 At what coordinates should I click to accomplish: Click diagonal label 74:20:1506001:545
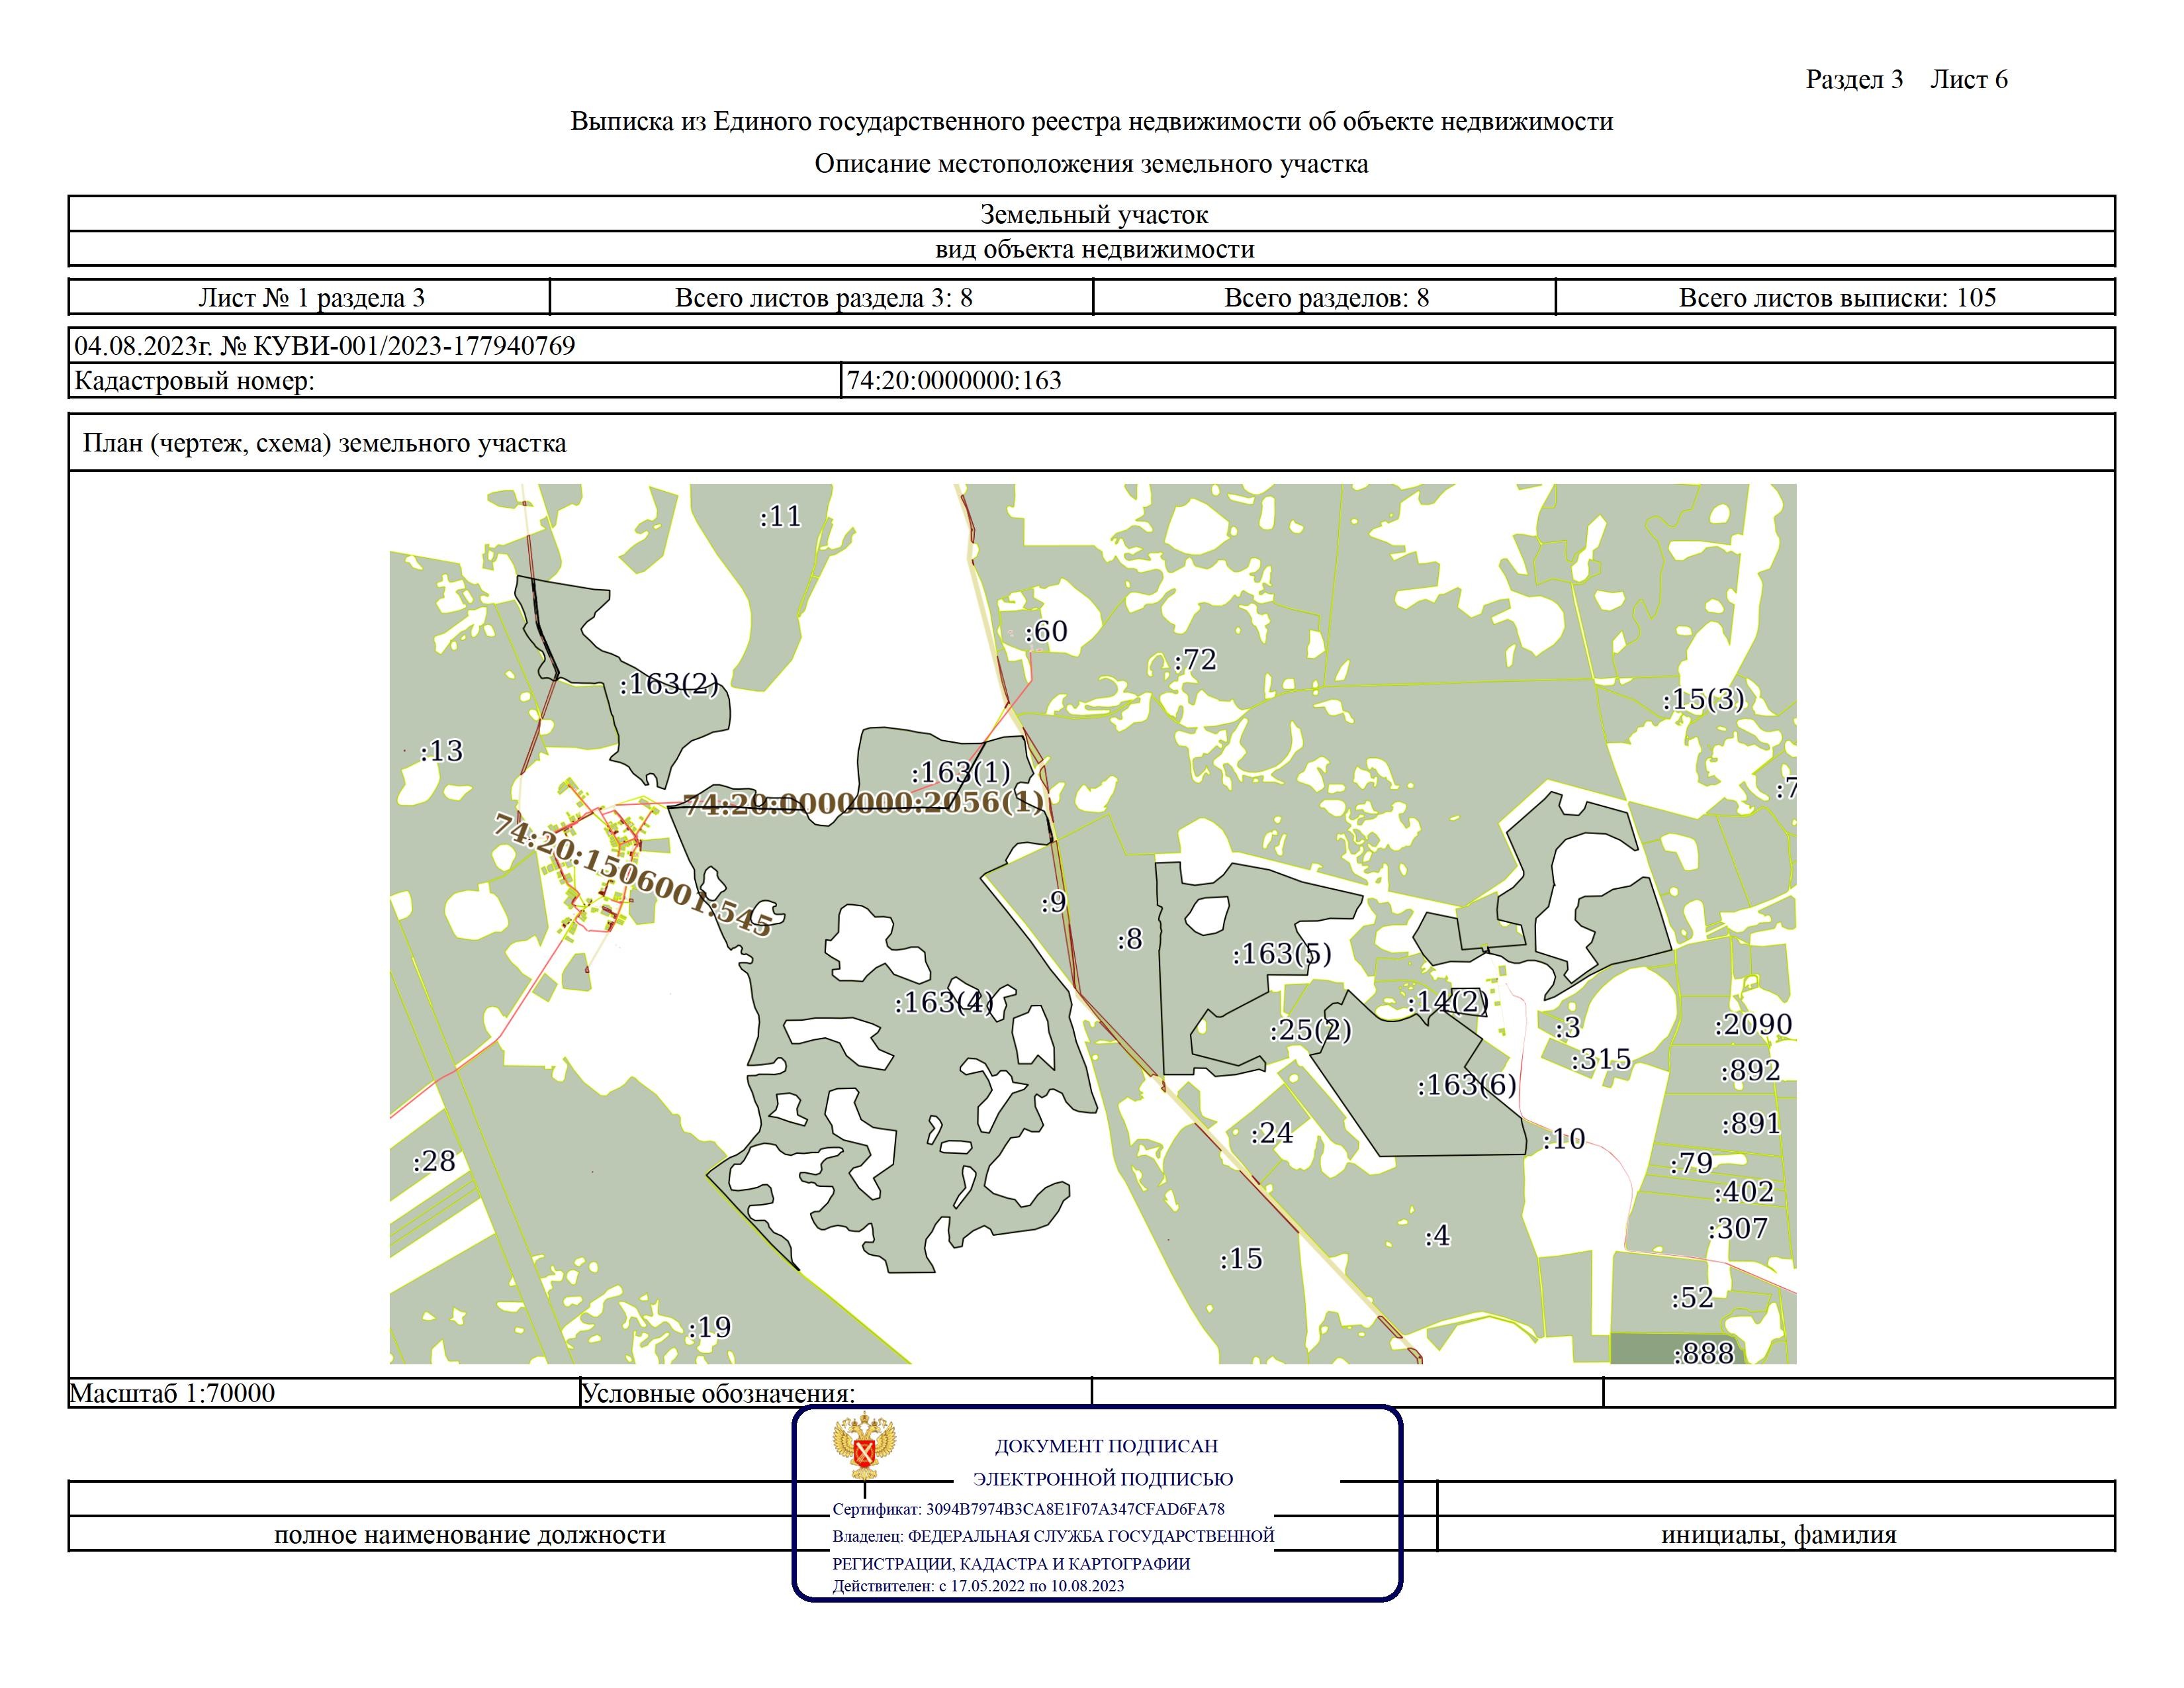[x=633, y=875]
